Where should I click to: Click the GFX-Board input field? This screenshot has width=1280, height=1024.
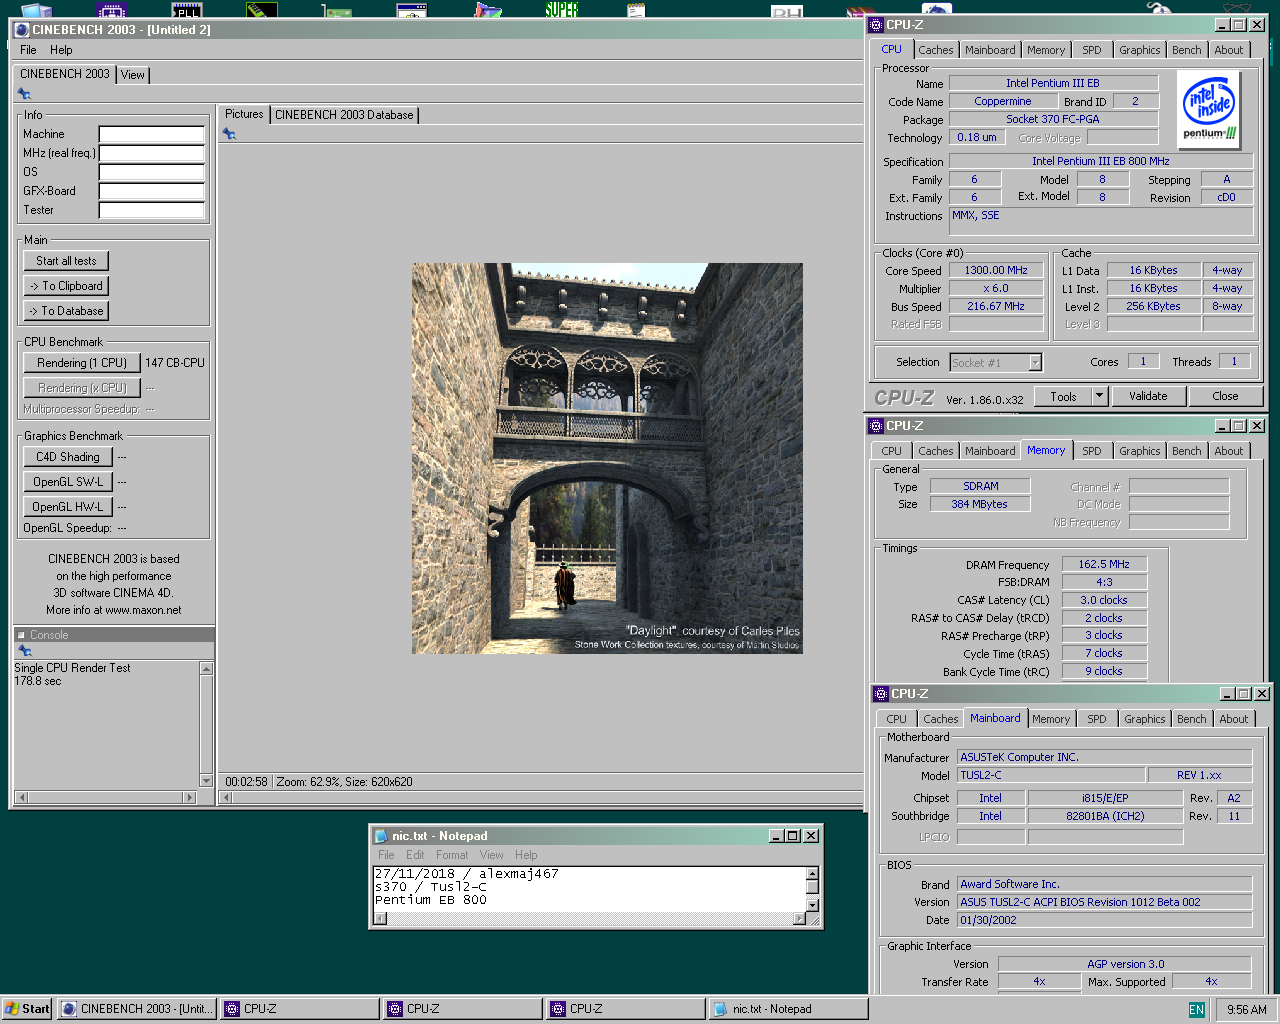[152, 191]
